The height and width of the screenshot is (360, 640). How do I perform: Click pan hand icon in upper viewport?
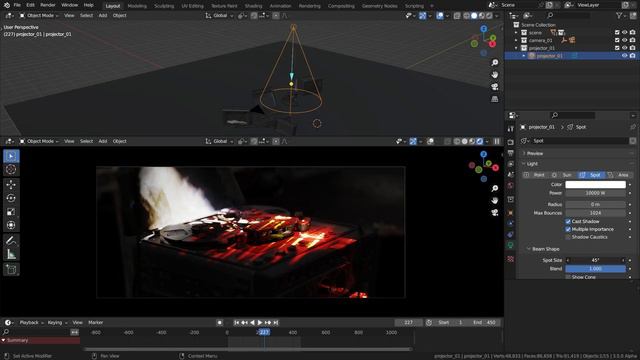(x=495, y=75)
